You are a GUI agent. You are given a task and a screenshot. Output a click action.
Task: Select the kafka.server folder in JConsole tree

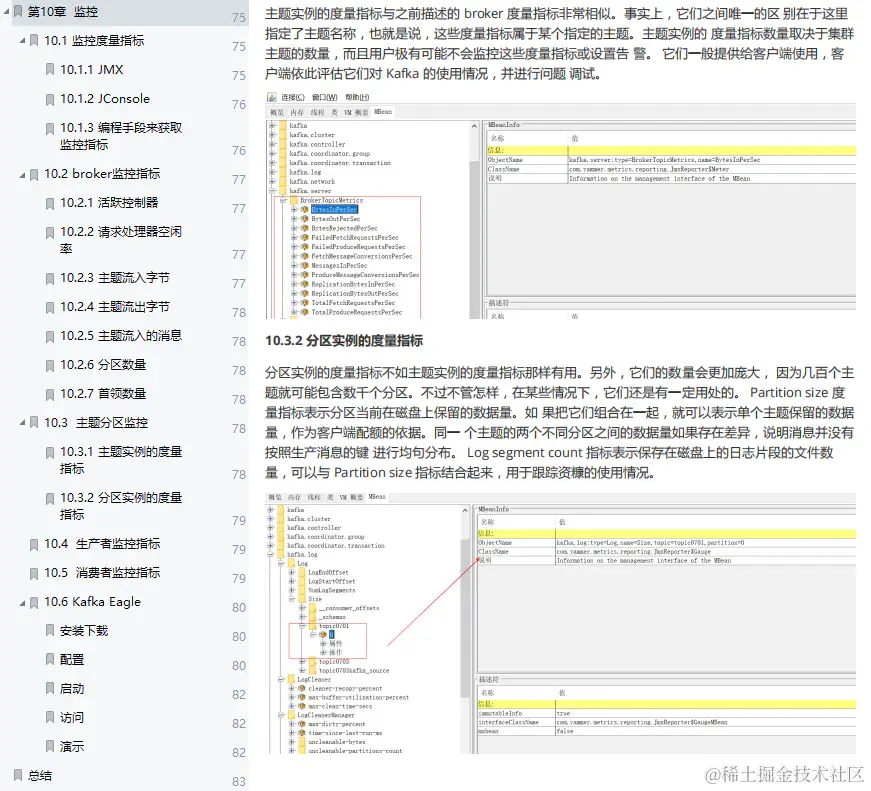(x=310, y=191)
